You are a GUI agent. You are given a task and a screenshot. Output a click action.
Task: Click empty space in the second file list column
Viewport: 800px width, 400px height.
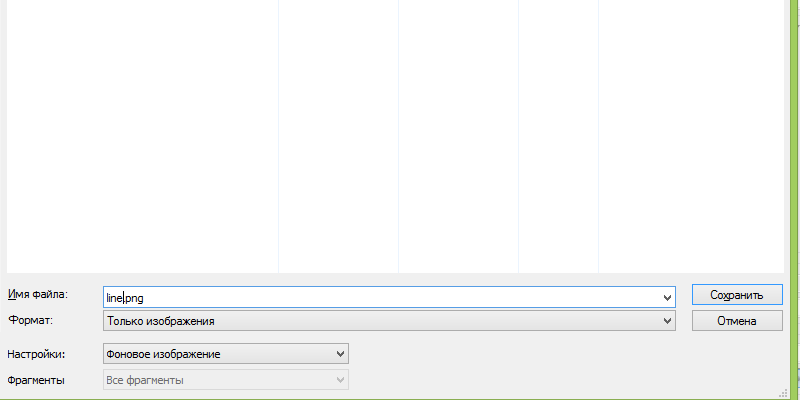tap(338, 130)
